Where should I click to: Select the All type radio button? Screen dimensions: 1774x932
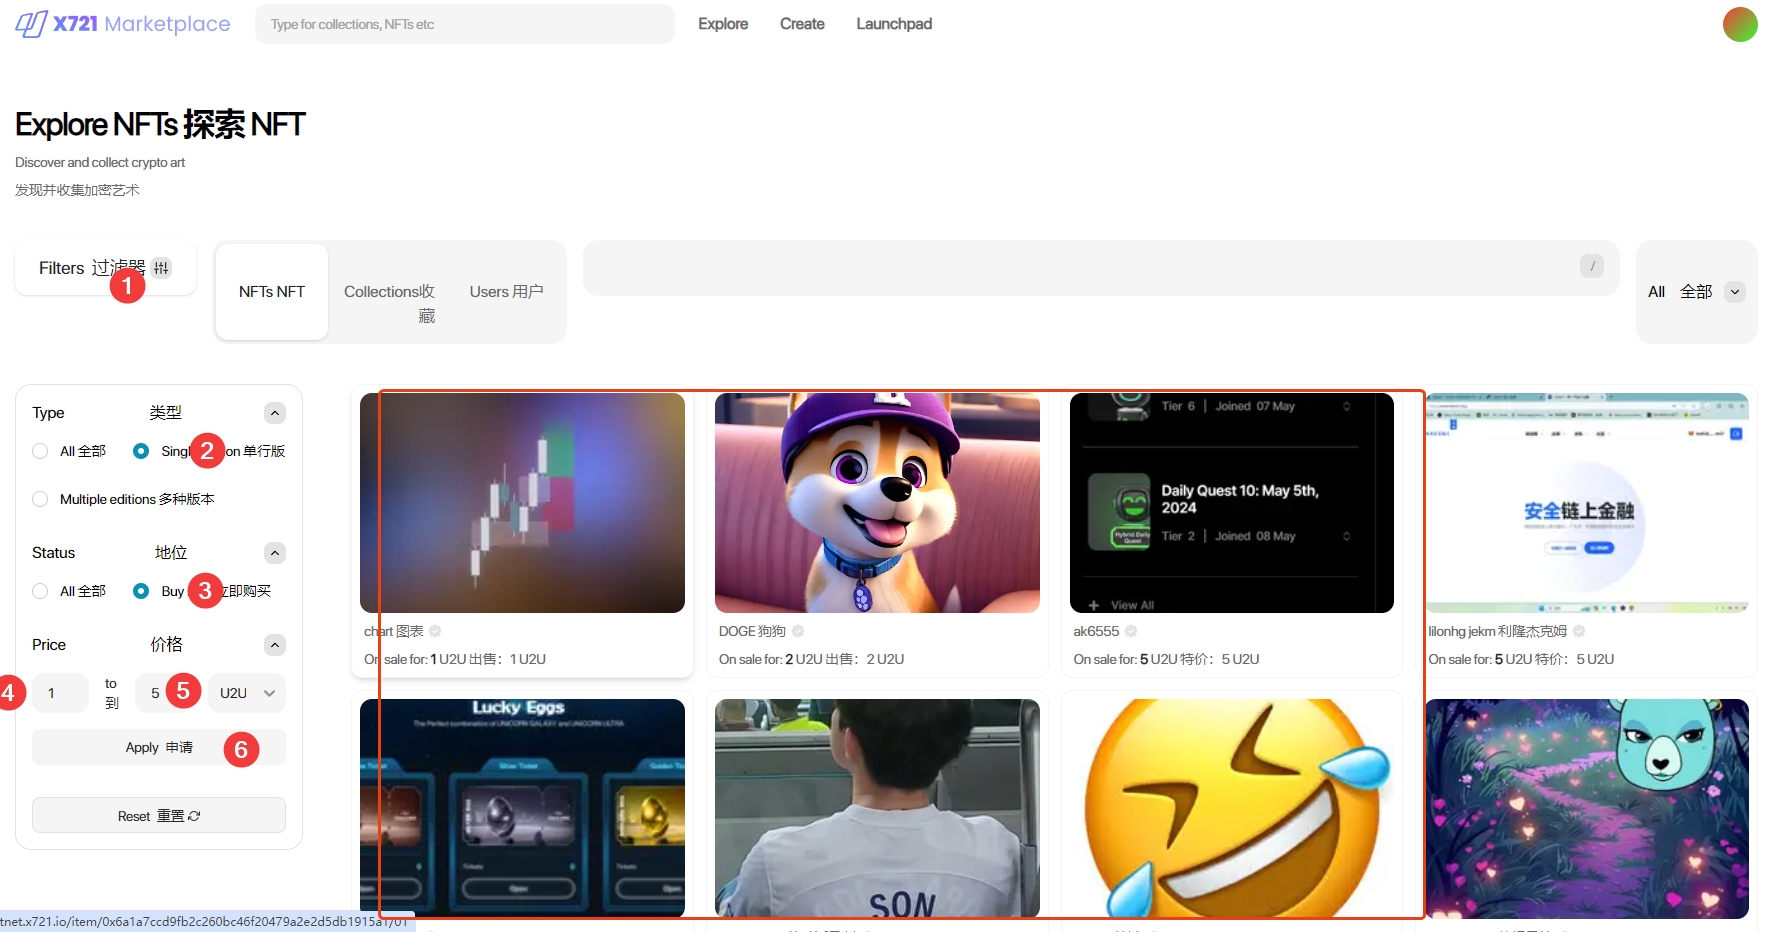coord(40,451)
